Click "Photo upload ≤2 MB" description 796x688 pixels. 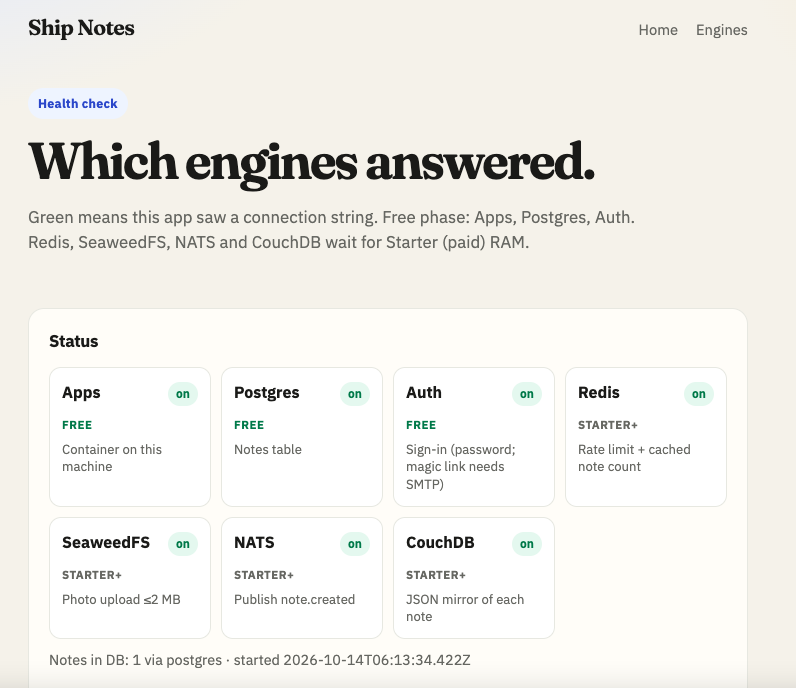click(x=121, y=600)
